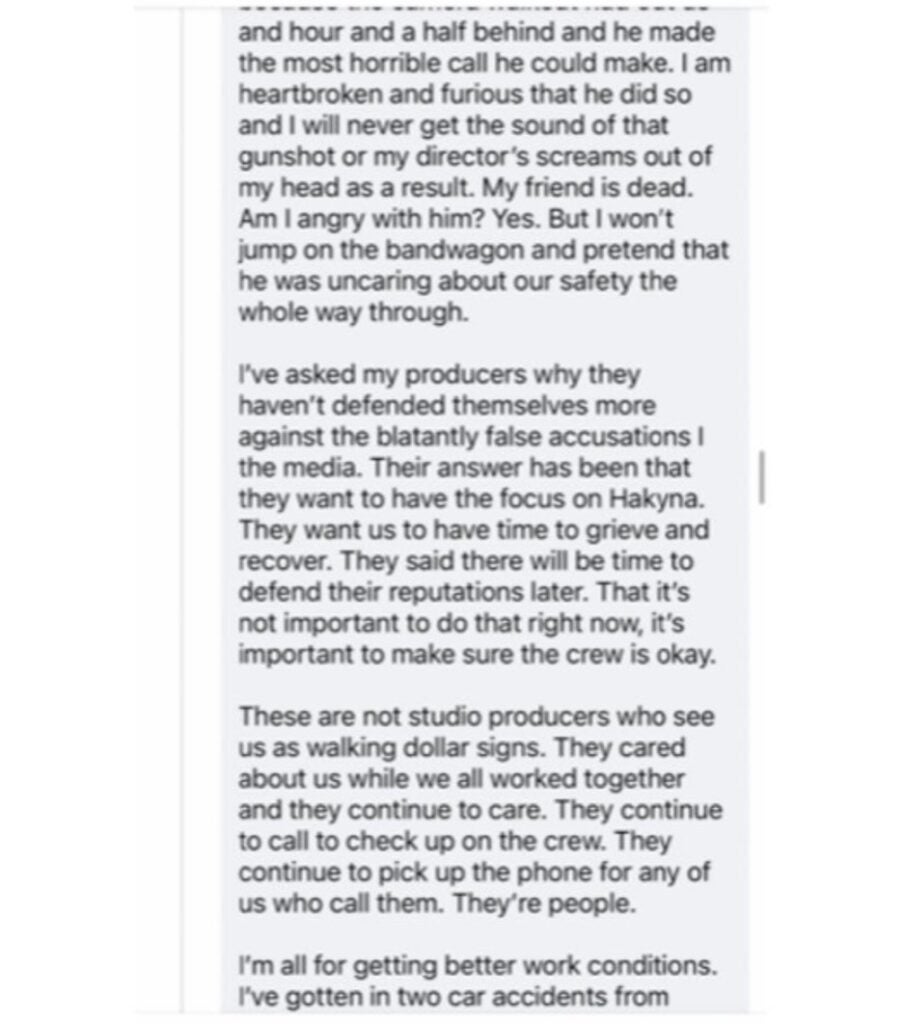Click the phrase "sure the crew is okay."
Viewport: 903px width, 1024px height.
pyautogui.click(x=588, y=655)
